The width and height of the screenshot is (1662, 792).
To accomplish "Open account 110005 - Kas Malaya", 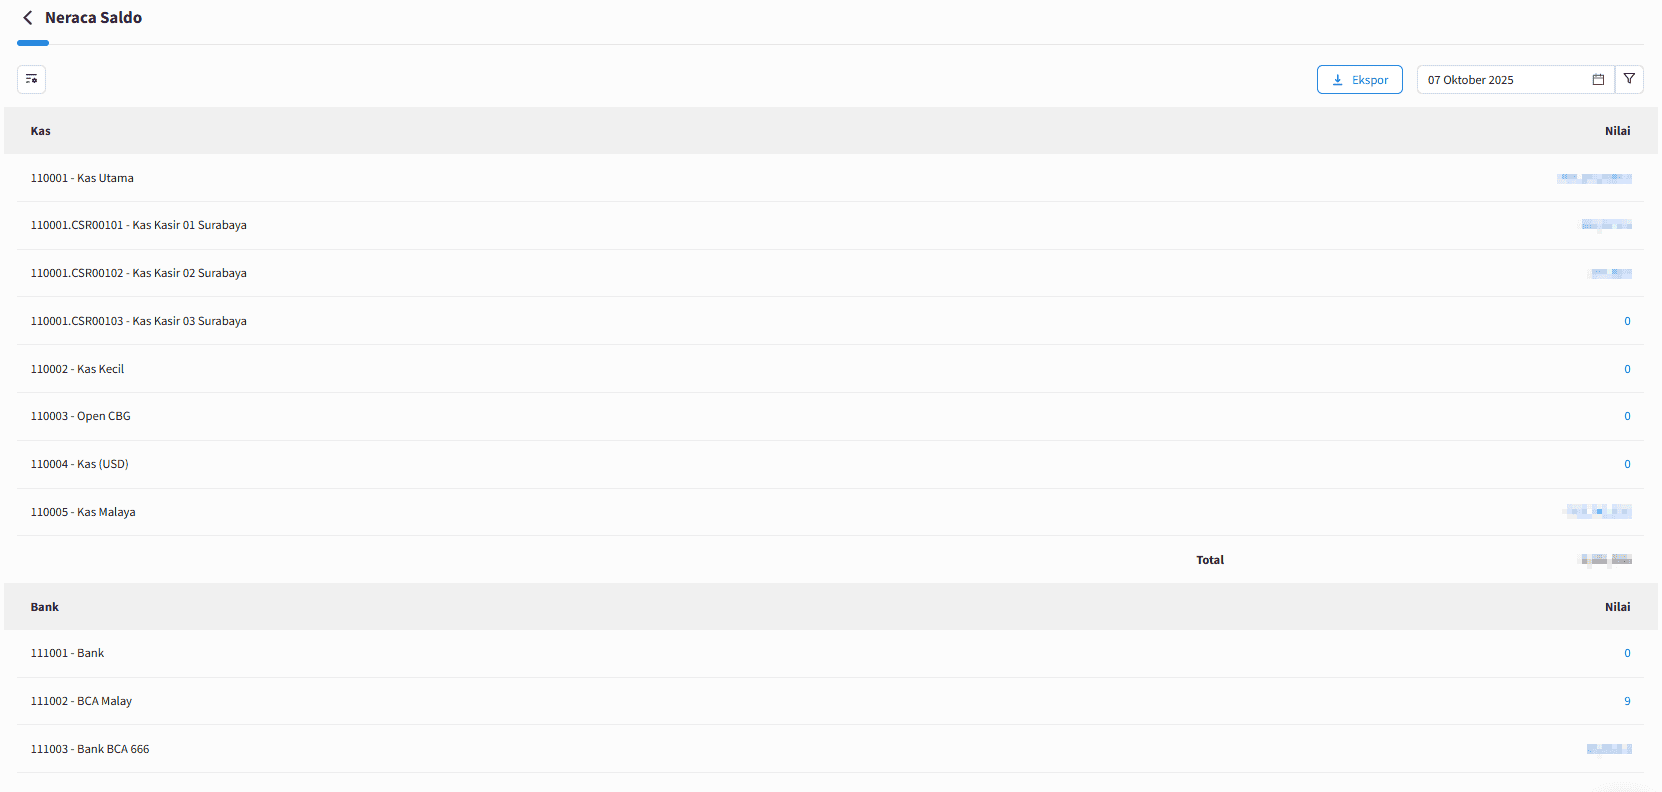I will tap(83, 512).
